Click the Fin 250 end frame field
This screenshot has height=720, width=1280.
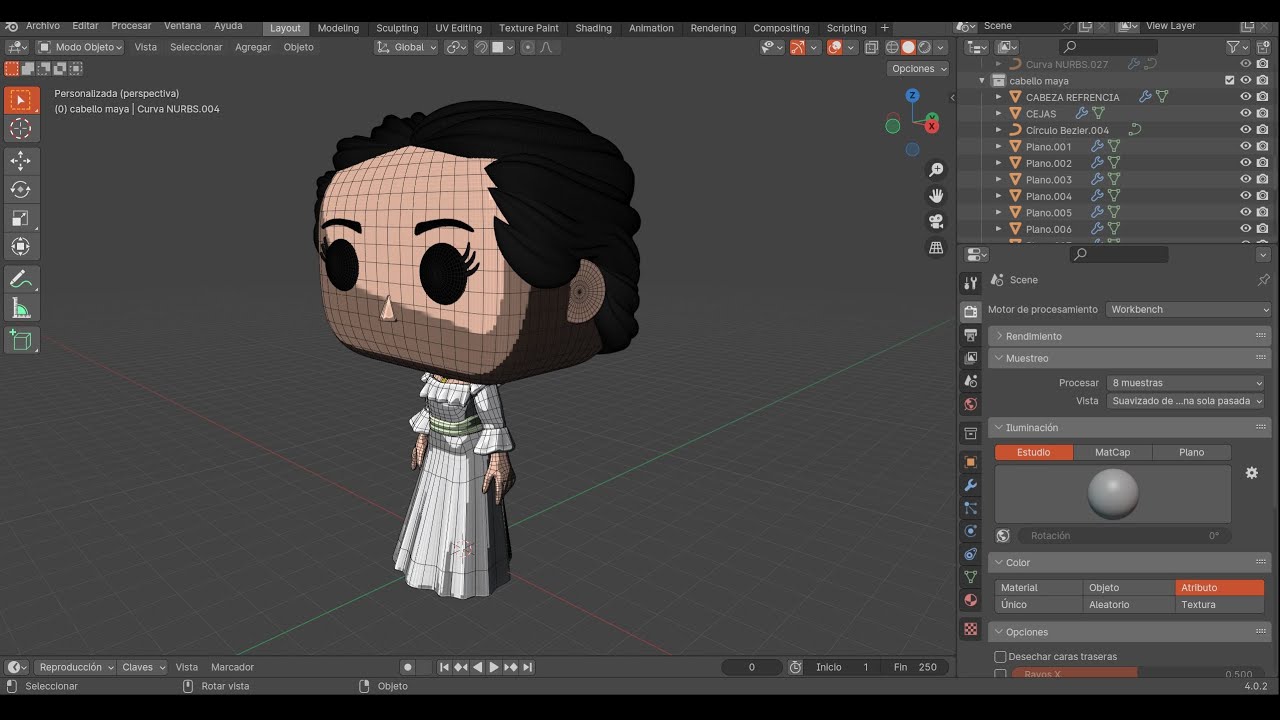click(916, 667)
